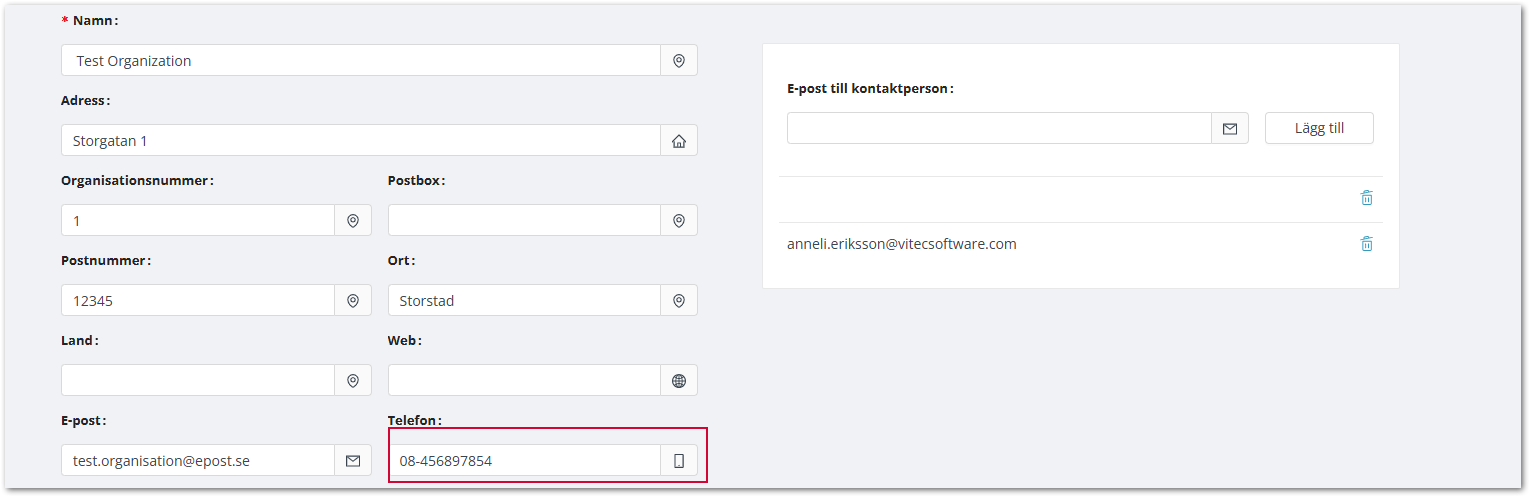Screen dimensions: 1530x497
Task: Click the Lägg till button
Action: [x=1319, y=128]
